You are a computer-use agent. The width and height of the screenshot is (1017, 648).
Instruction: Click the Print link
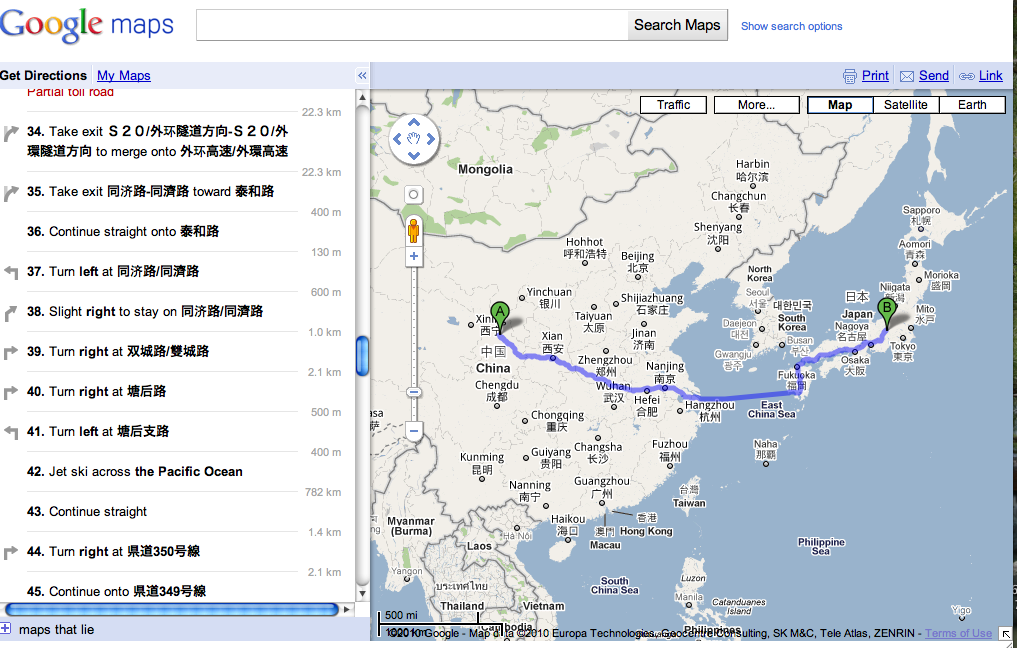click(x=875, y=75)
